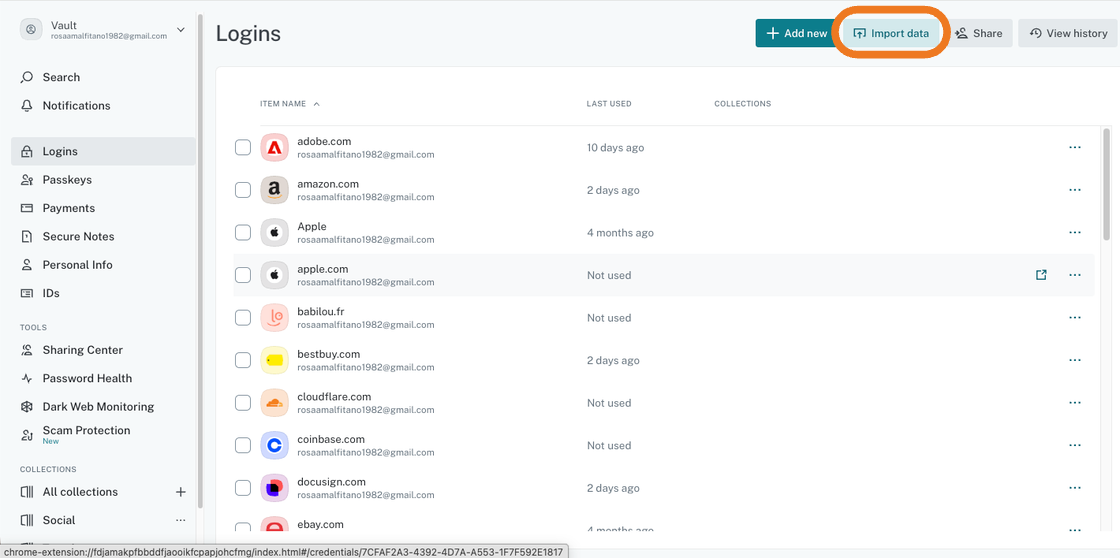Click the Last Used column header
The width and height of the screenshot is (1120, 558).
(609, 104)
